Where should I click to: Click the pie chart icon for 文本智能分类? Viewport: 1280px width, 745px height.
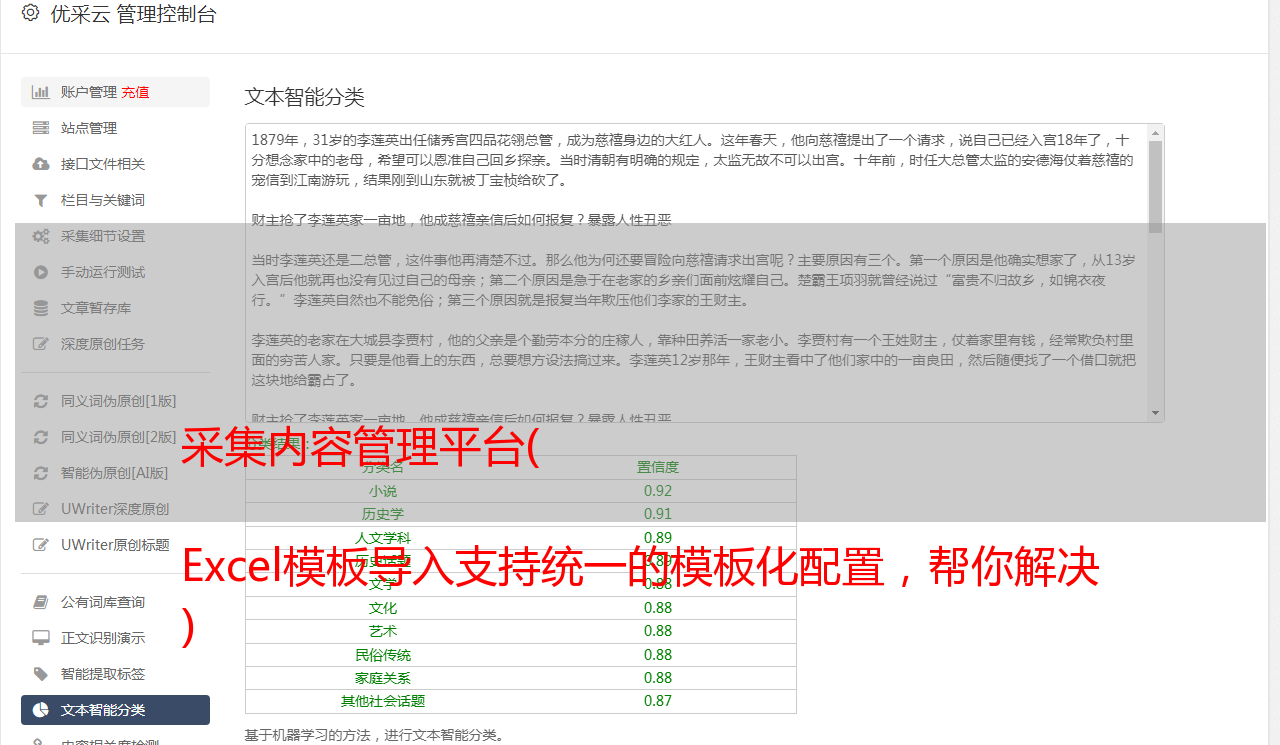pyautogui.click(x=41, y=710)
